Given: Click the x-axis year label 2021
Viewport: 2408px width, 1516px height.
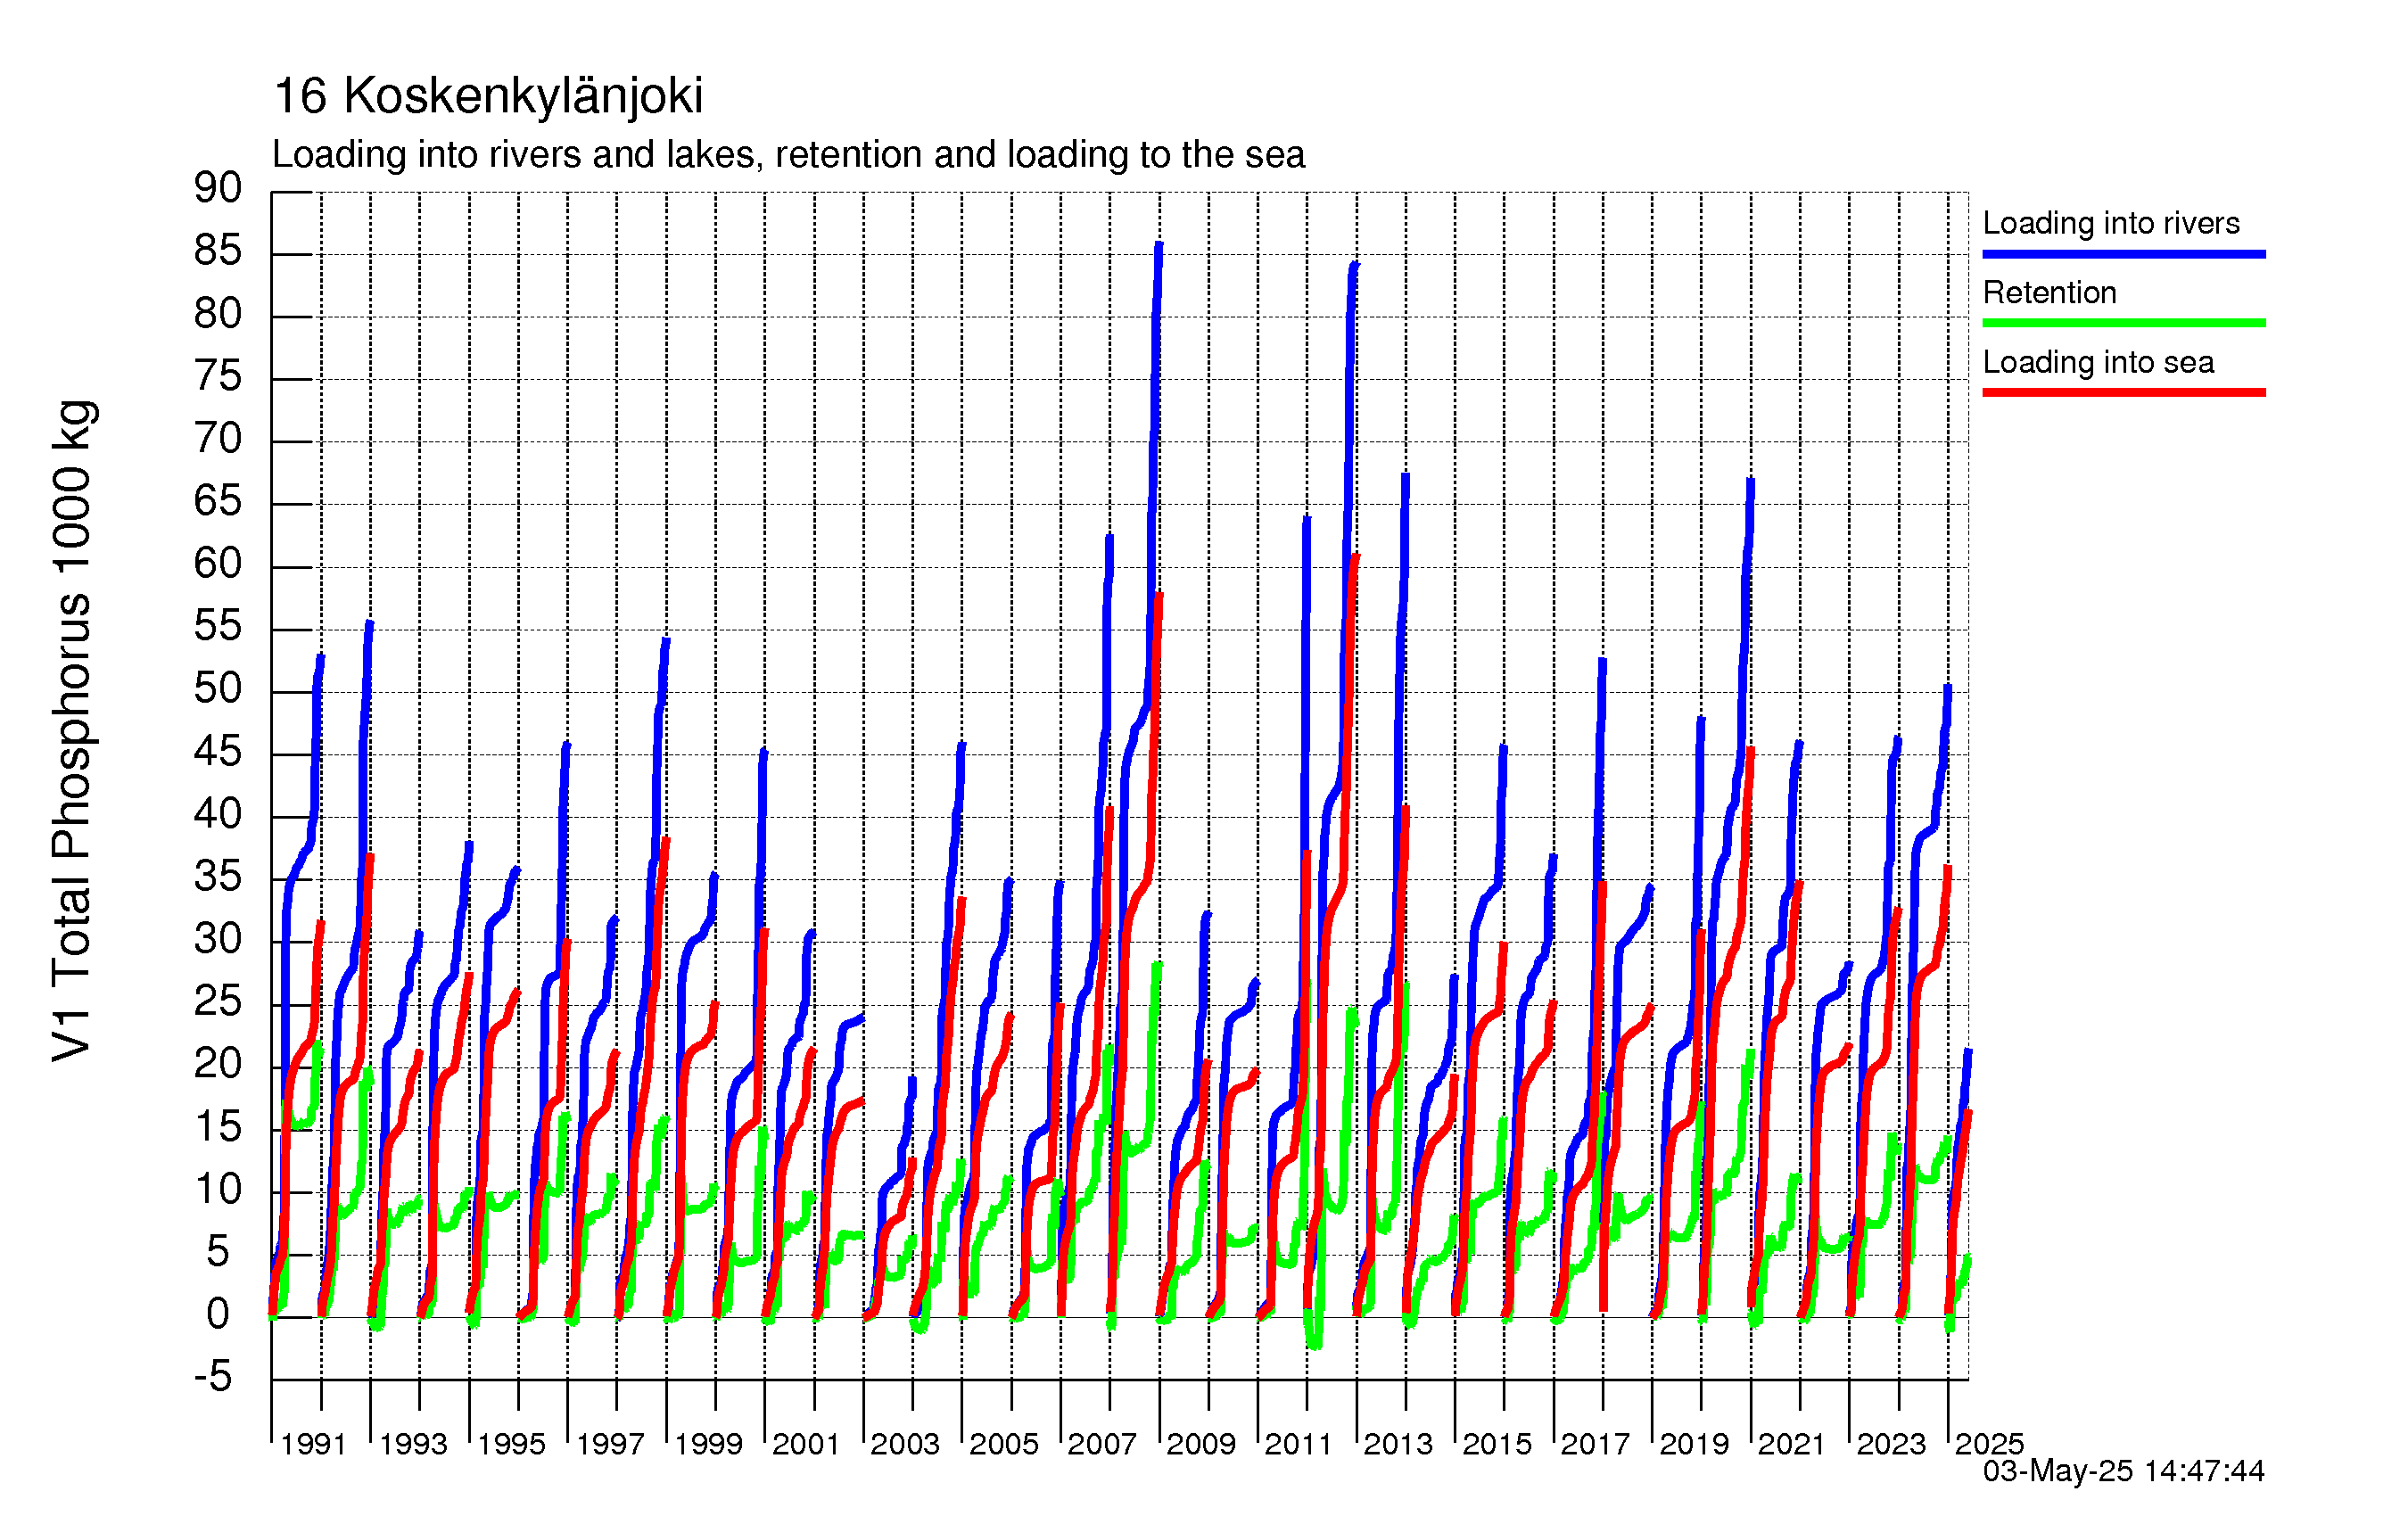Looking at the screenshot, I should (x=1791, y=1443).
